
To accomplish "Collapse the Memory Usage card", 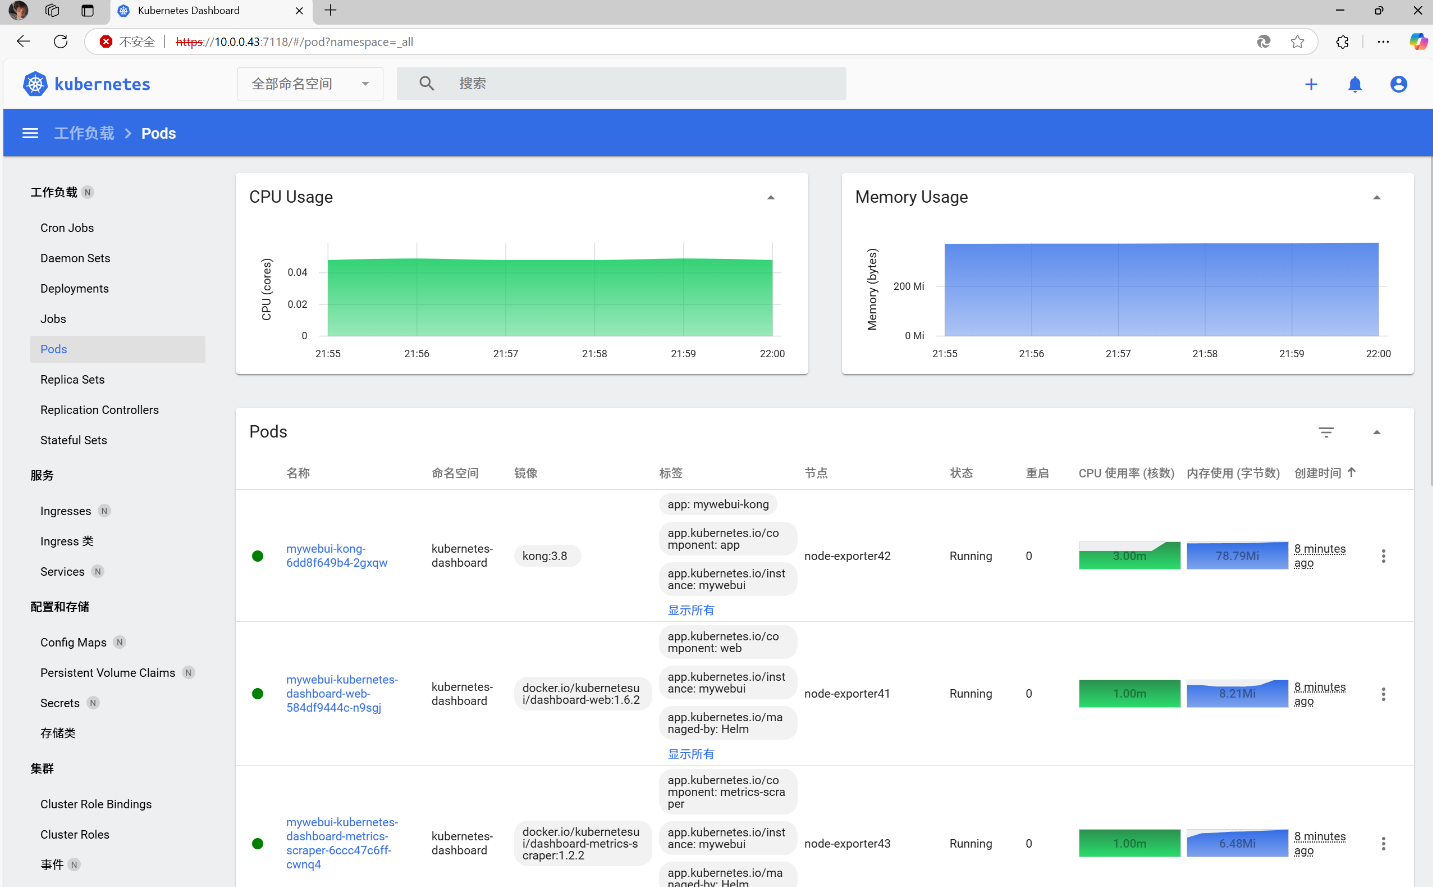I will (x=1377, y=198).
